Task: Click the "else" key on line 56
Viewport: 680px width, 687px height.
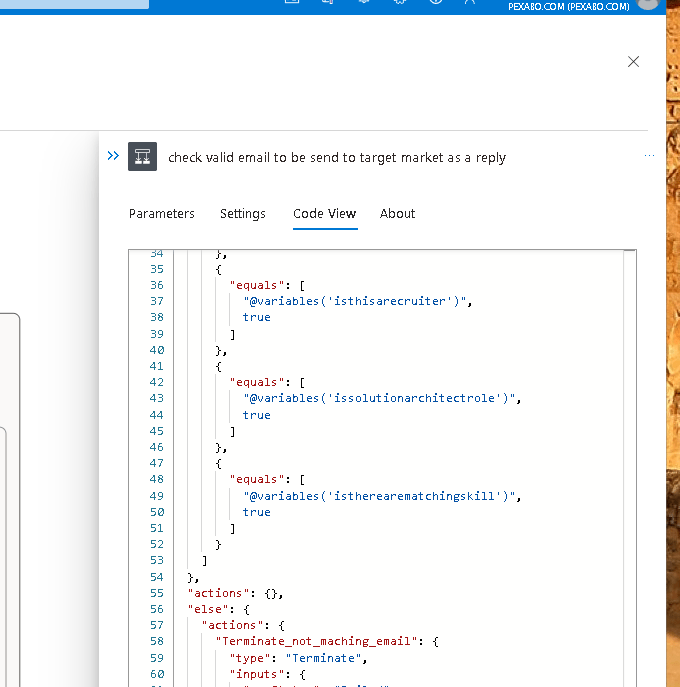Action: coord(208,609)
